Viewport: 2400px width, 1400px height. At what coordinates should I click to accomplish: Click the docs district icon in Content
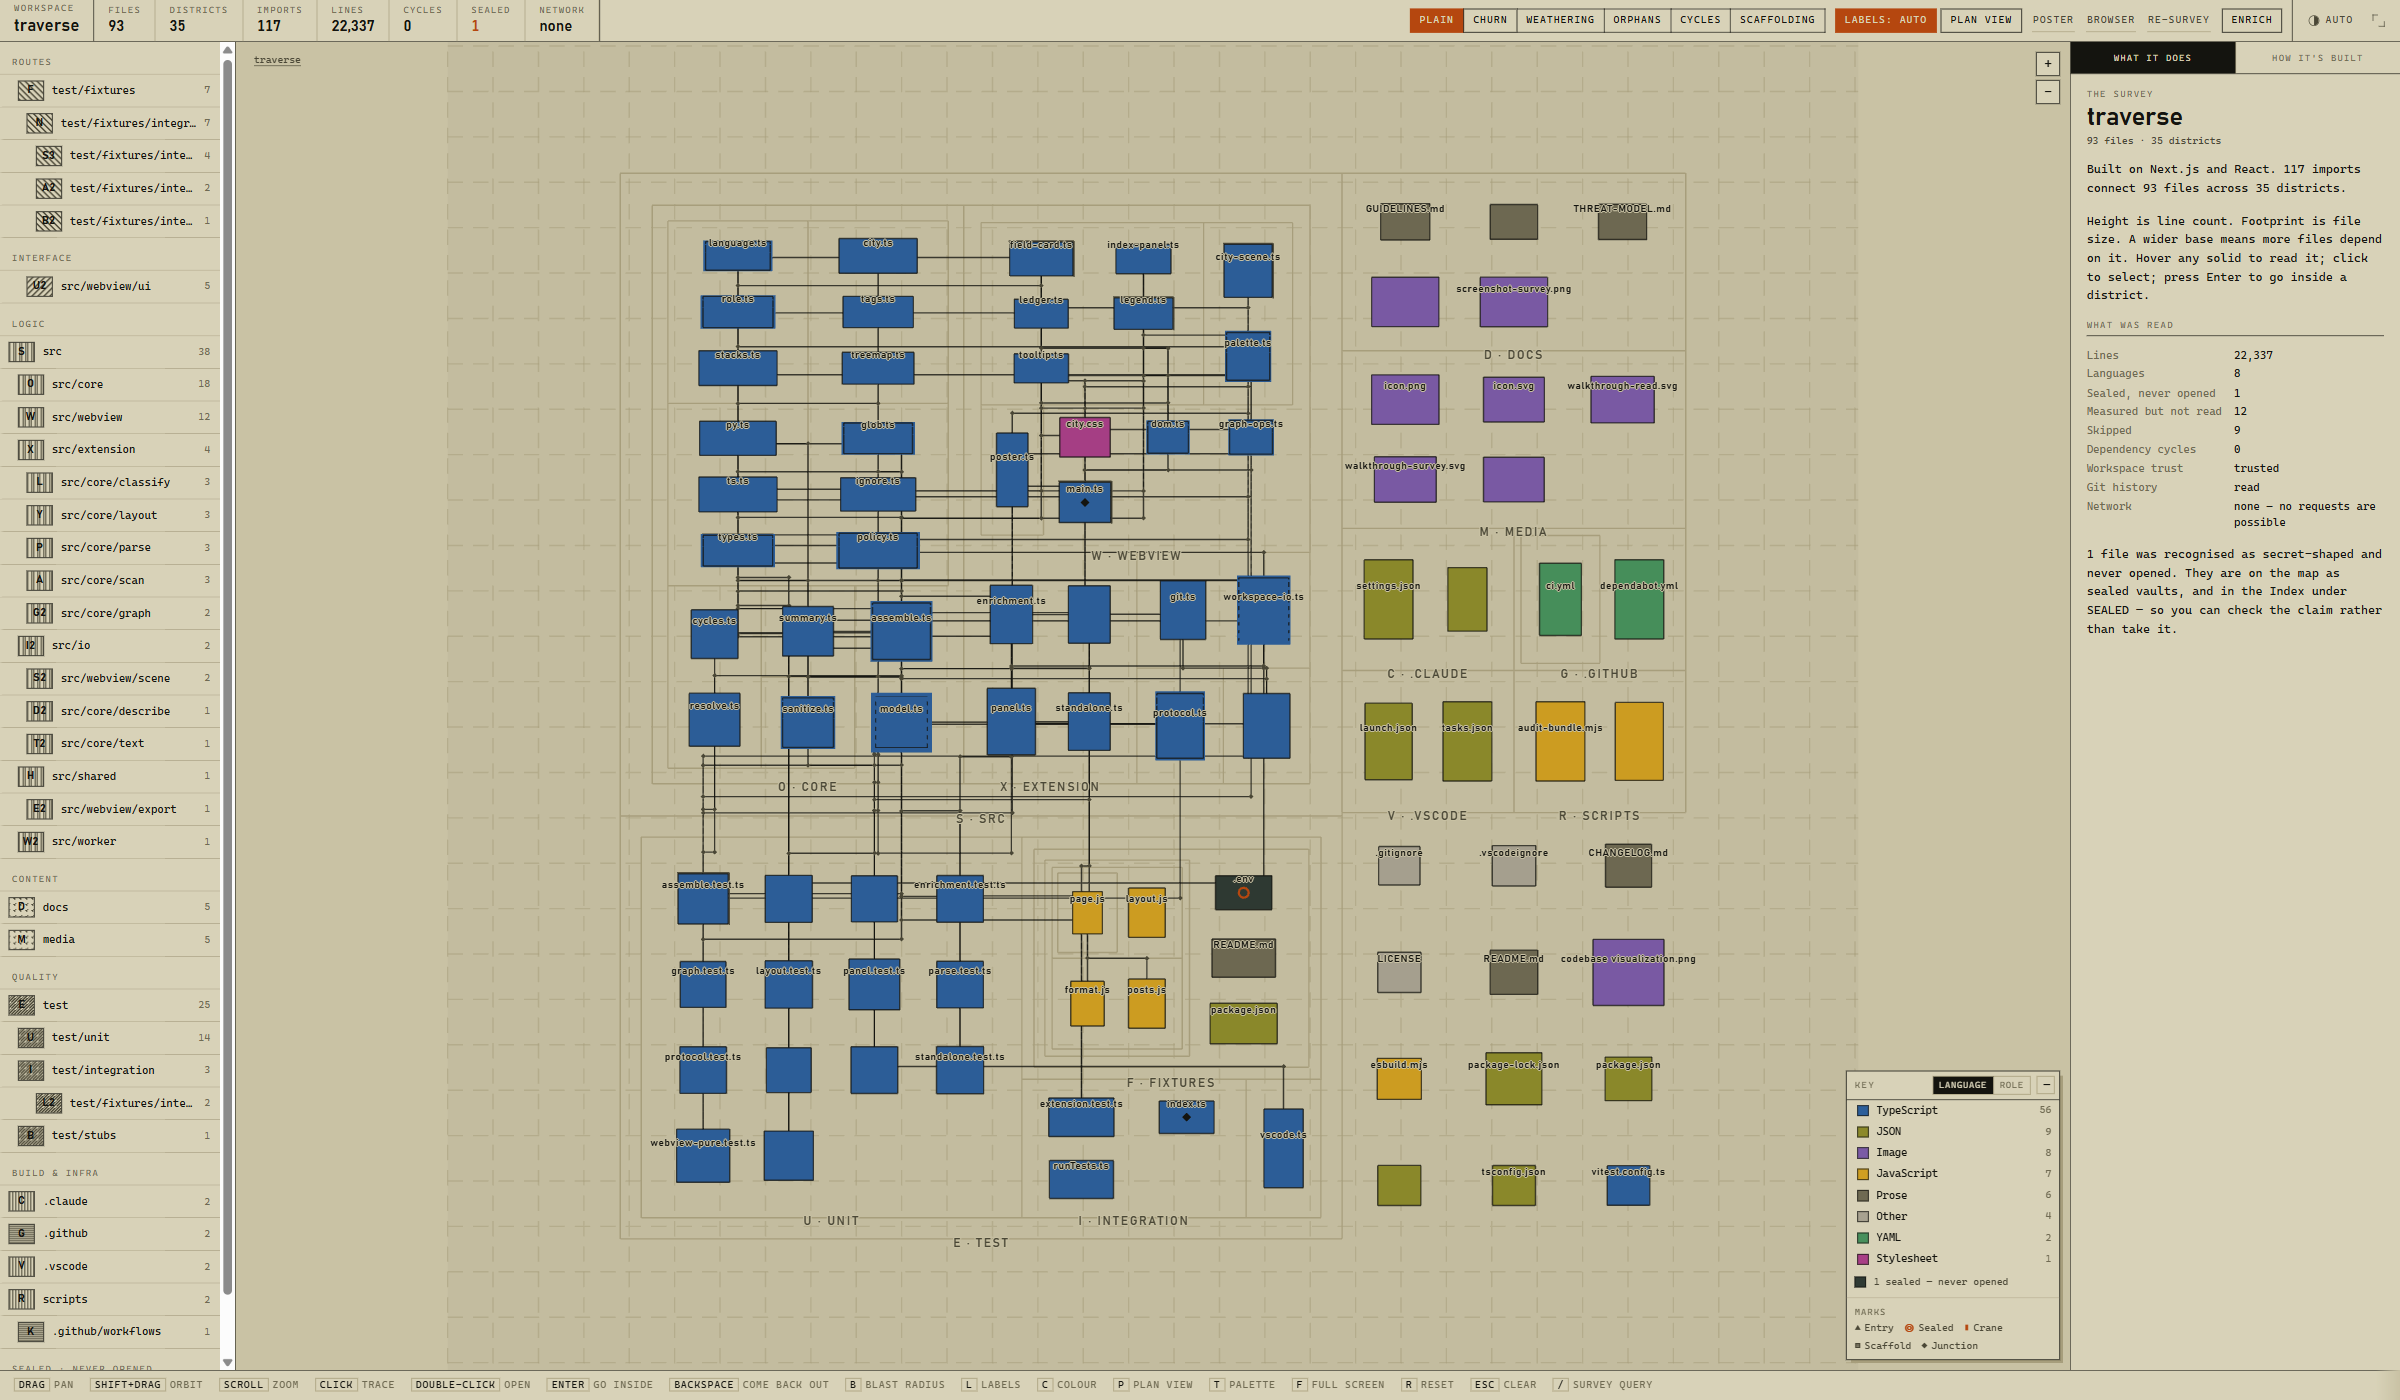click(21, 907)
